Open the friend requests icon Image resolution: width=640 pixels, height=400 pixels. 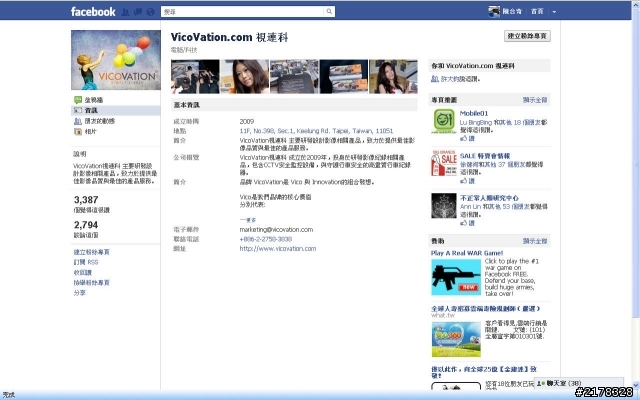click(126, 12)
